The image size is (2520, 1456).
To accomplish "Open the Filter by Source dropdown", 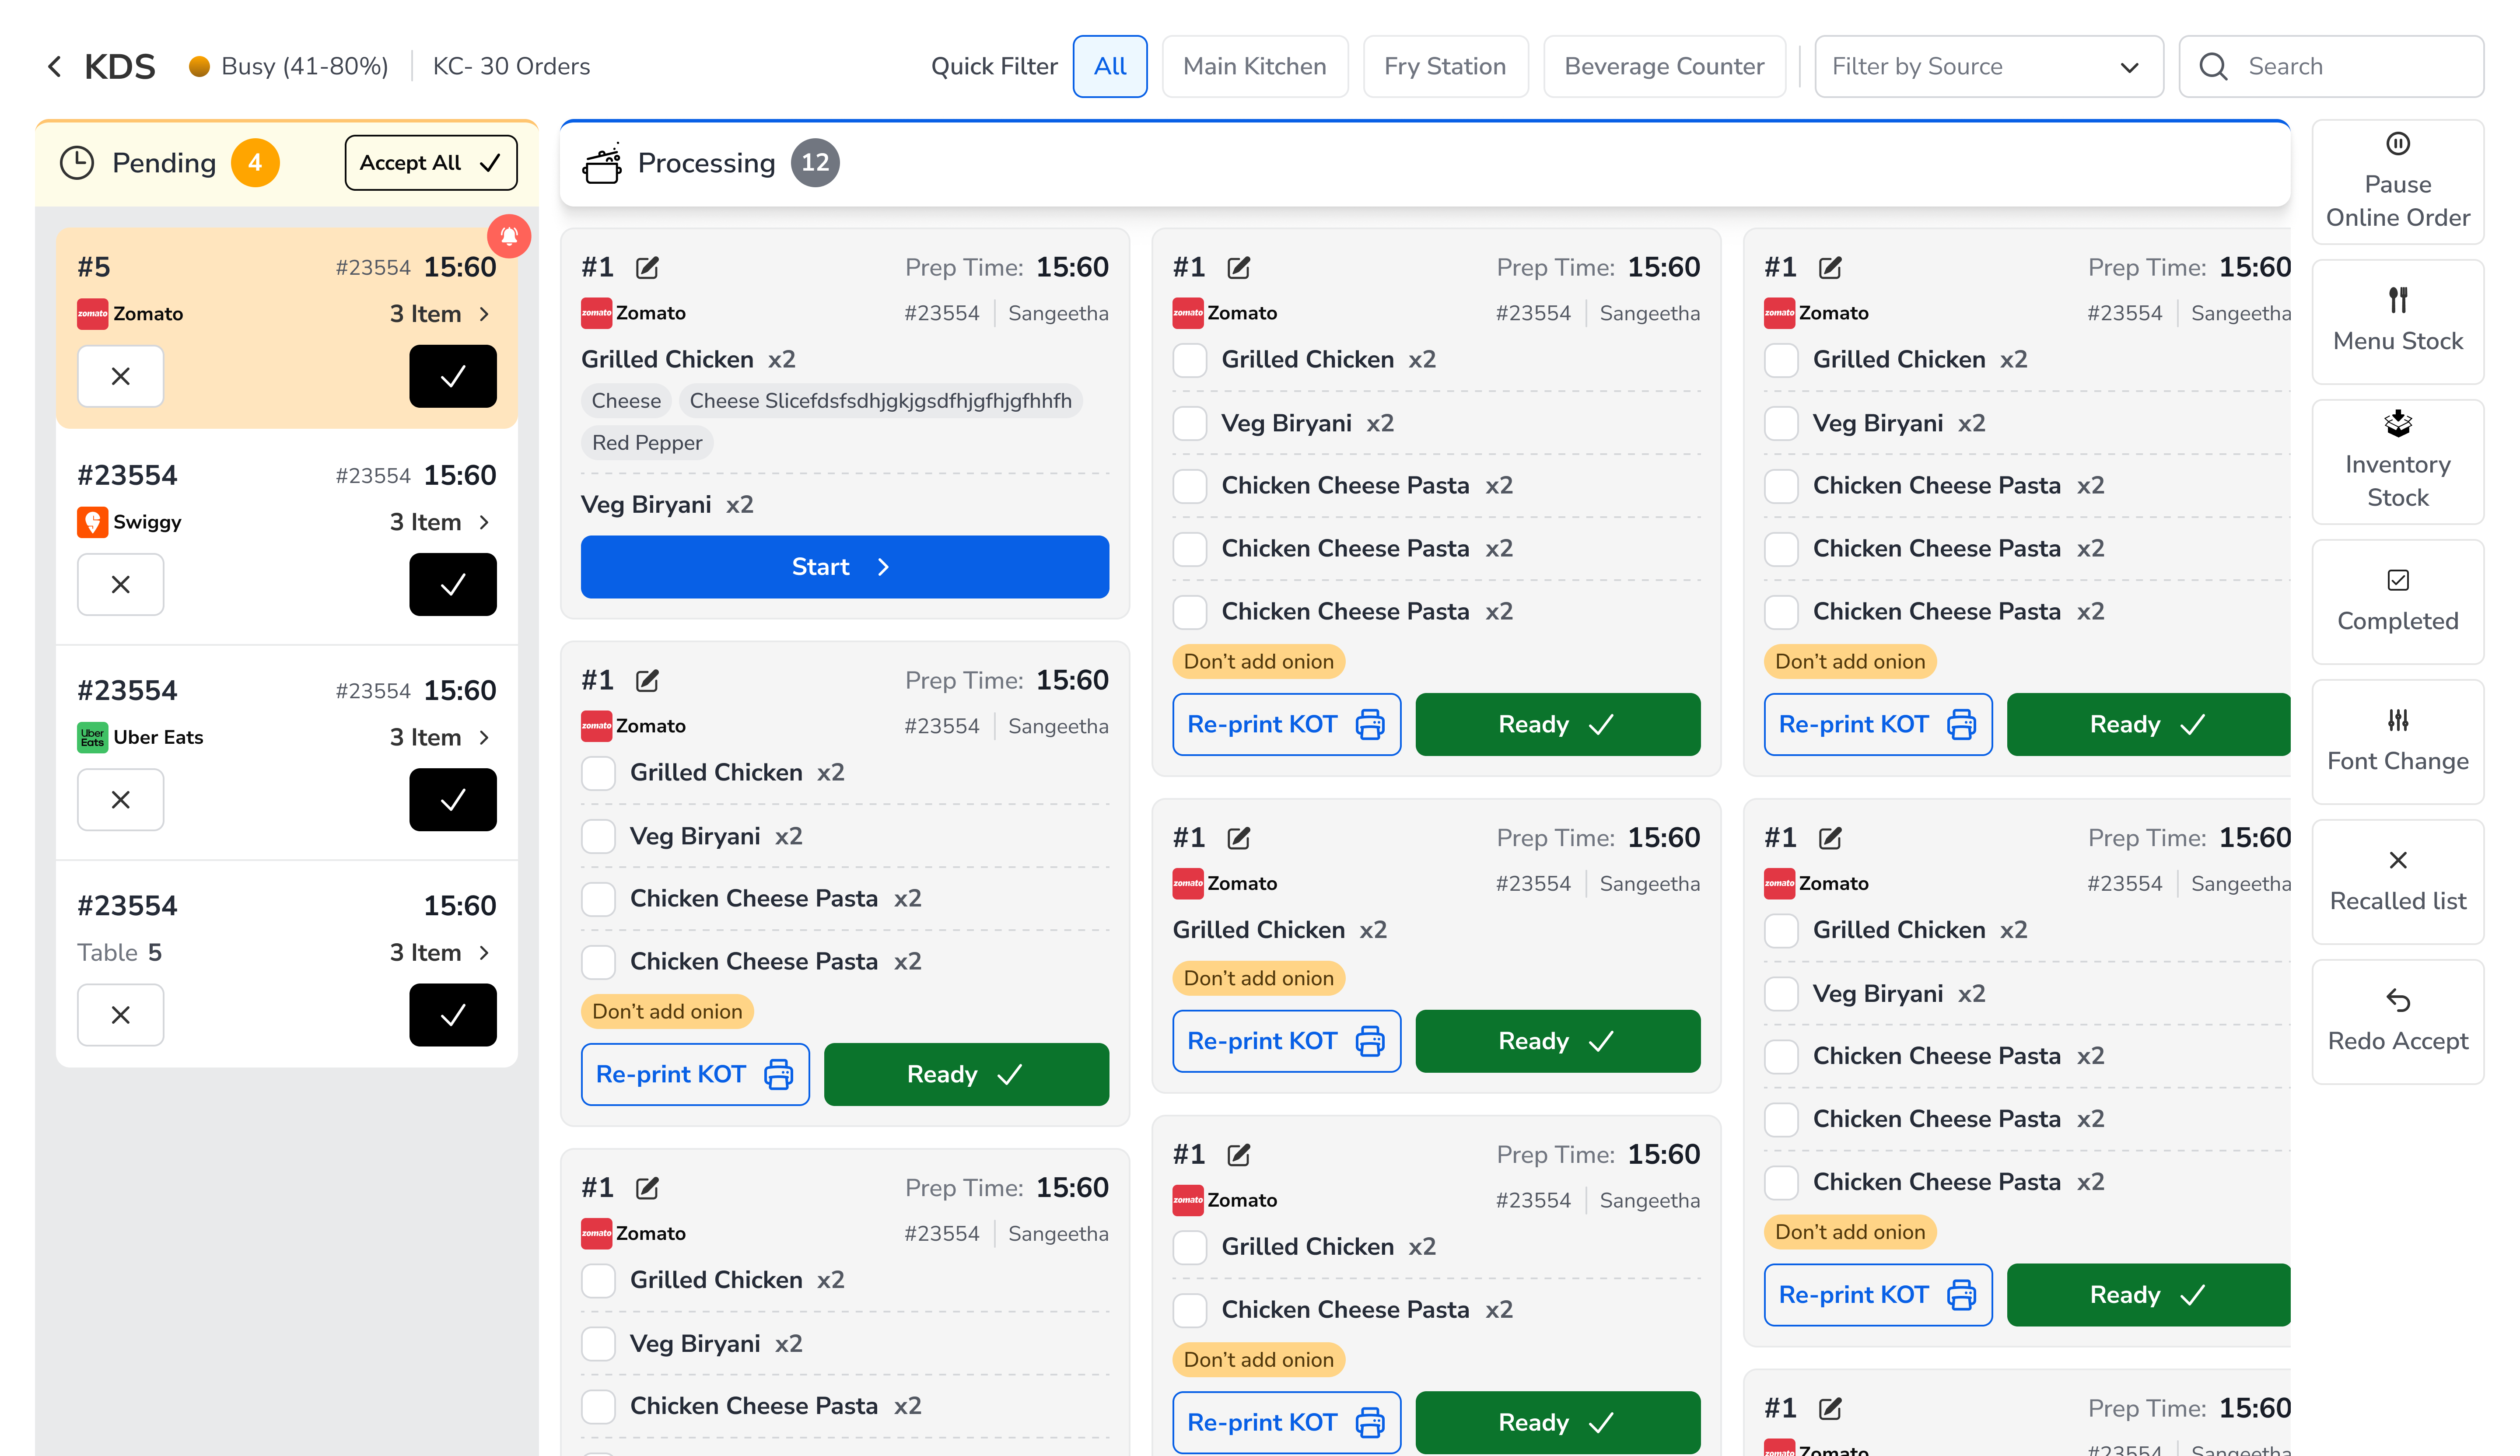I will (1988, 67).
